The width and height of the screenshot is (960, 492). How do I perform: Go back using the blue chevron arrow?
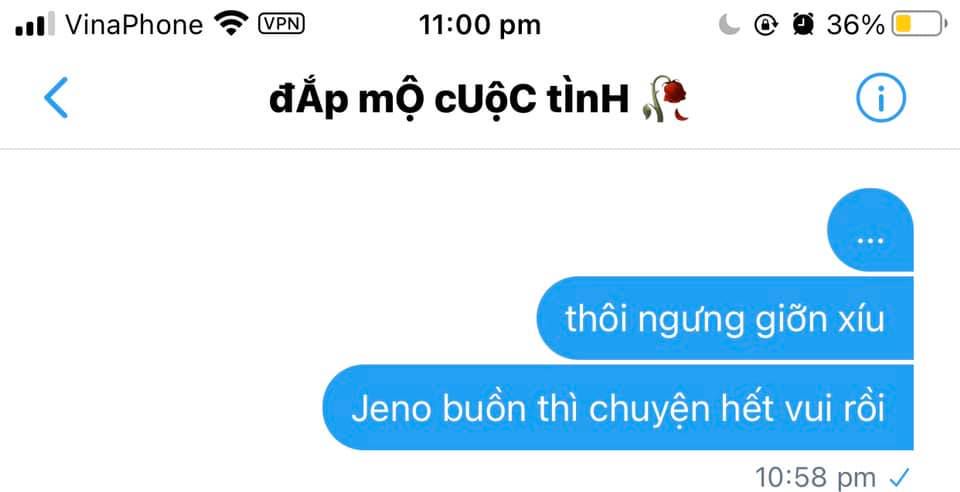(x=56, y=98)
